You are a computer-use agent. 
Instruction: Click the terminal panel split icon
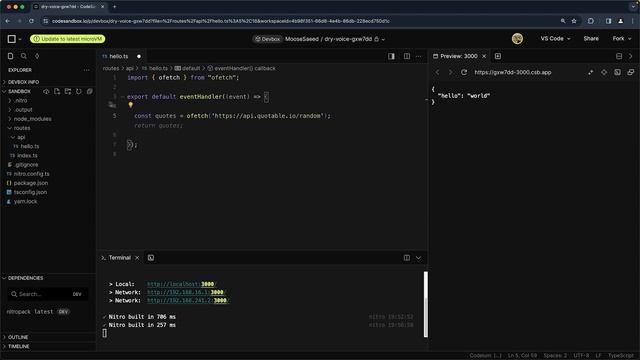tap(407, 258)
